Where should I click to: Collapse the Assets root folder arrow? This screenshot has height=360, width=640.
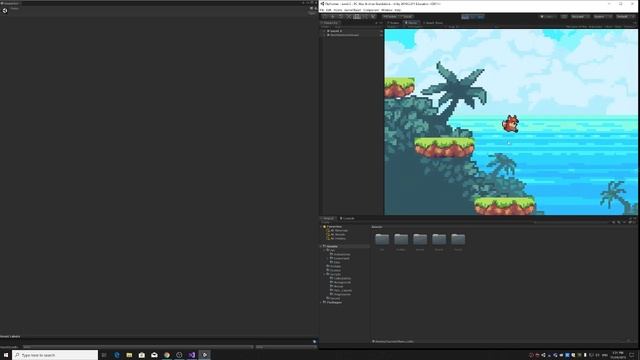[321, 246]
